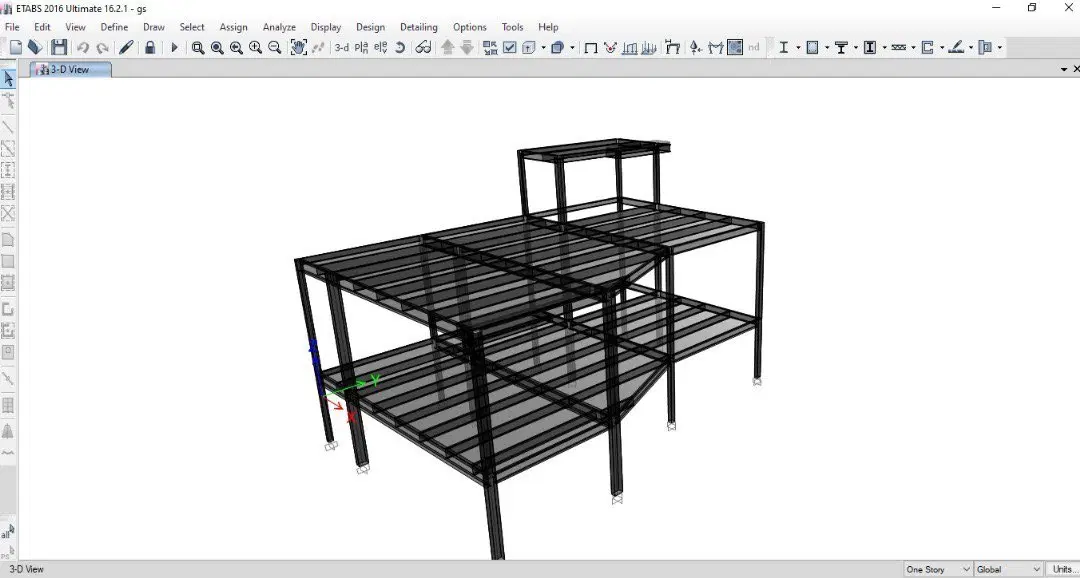Switch to the default 3-d view
The width and height of the screenshot is (1080, 578).
pos(342,48)
